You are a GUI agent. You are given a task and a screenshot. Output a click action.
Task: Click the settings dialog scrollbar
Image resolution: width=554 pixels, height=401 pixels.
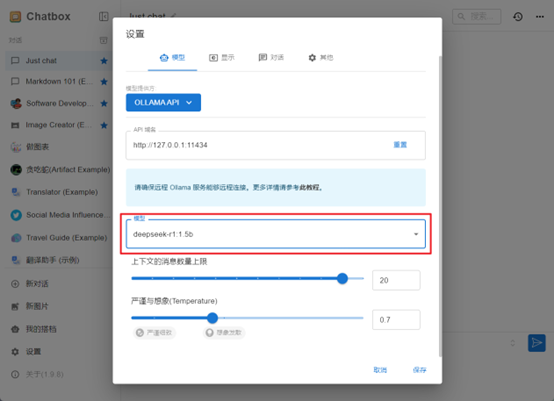440,206
